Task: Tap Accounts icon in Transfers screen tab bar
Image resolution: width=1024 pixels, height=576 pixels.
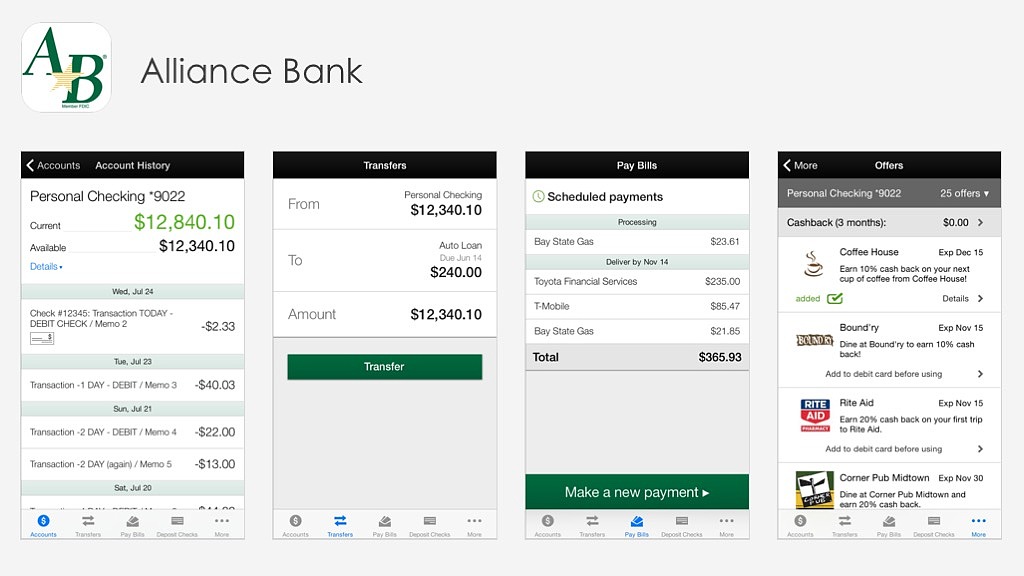Action: (x=295, y=520)
